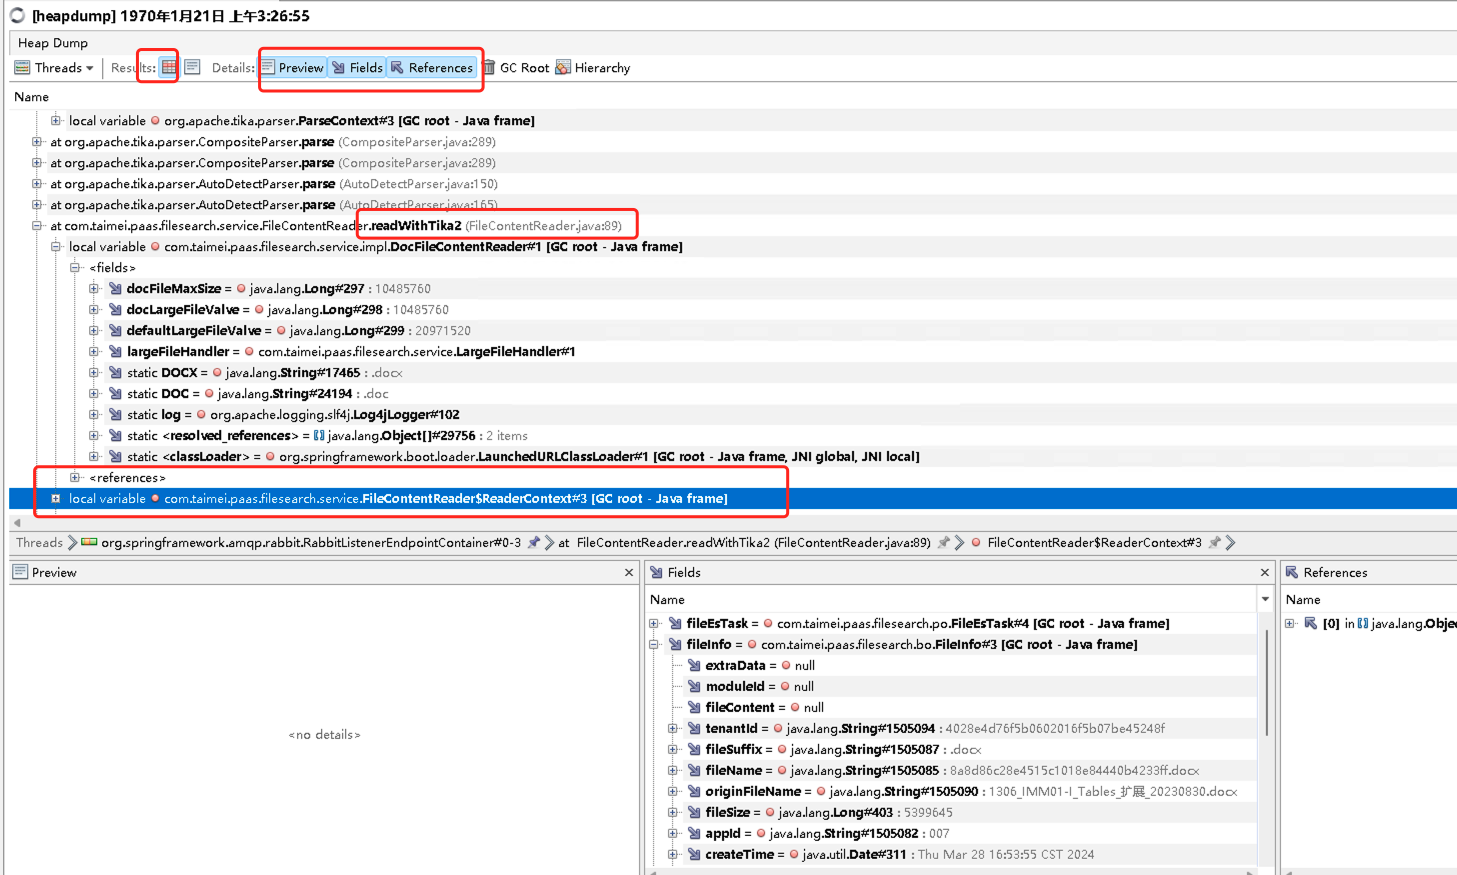Close the Preview panel
Screen dimensions: 1457x875
click(x=629, y=573)
